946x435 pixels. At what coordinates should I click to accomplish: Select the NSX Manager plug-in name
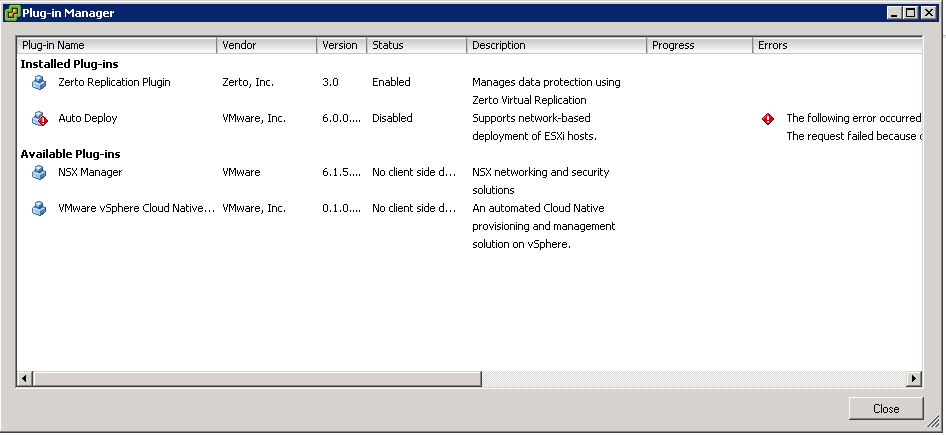click(x=90, y=172)
